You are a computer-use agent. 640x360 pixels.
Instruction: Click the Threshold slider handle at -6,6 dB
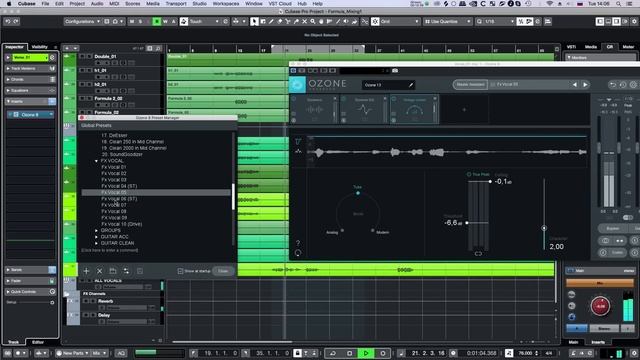tap(467, 223)
